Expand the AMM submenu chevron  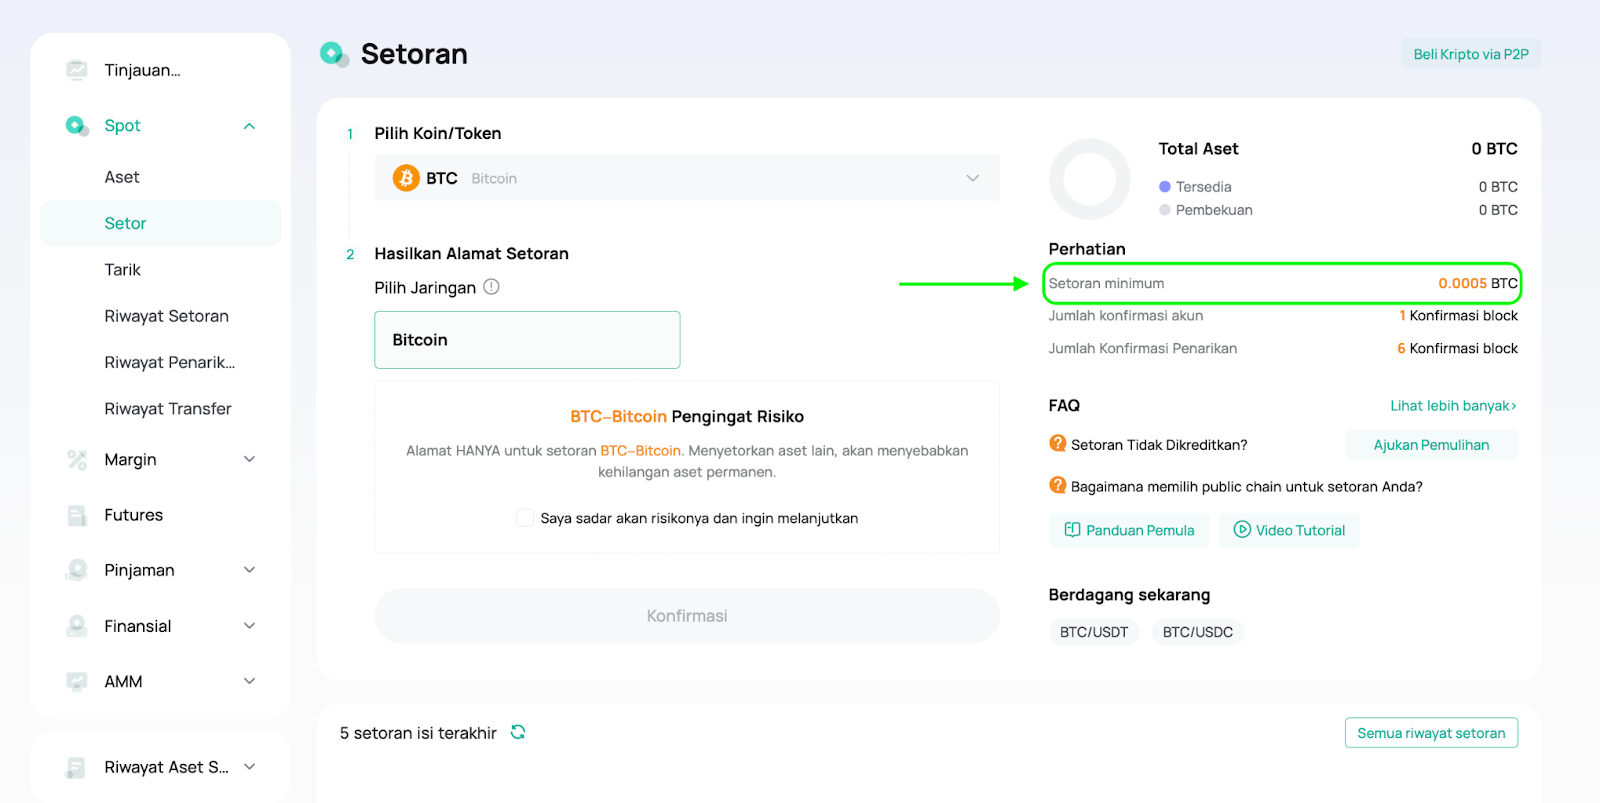click(250, 681)
